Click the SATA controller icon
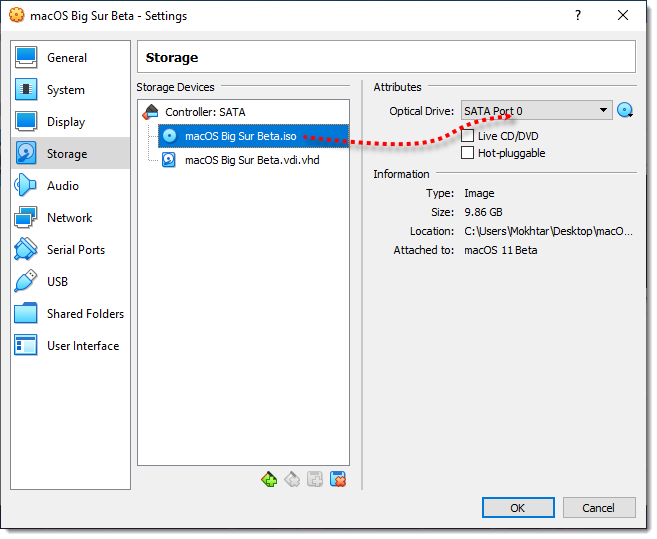The height and width of the screenshot is (539, 657). point(150,112)
